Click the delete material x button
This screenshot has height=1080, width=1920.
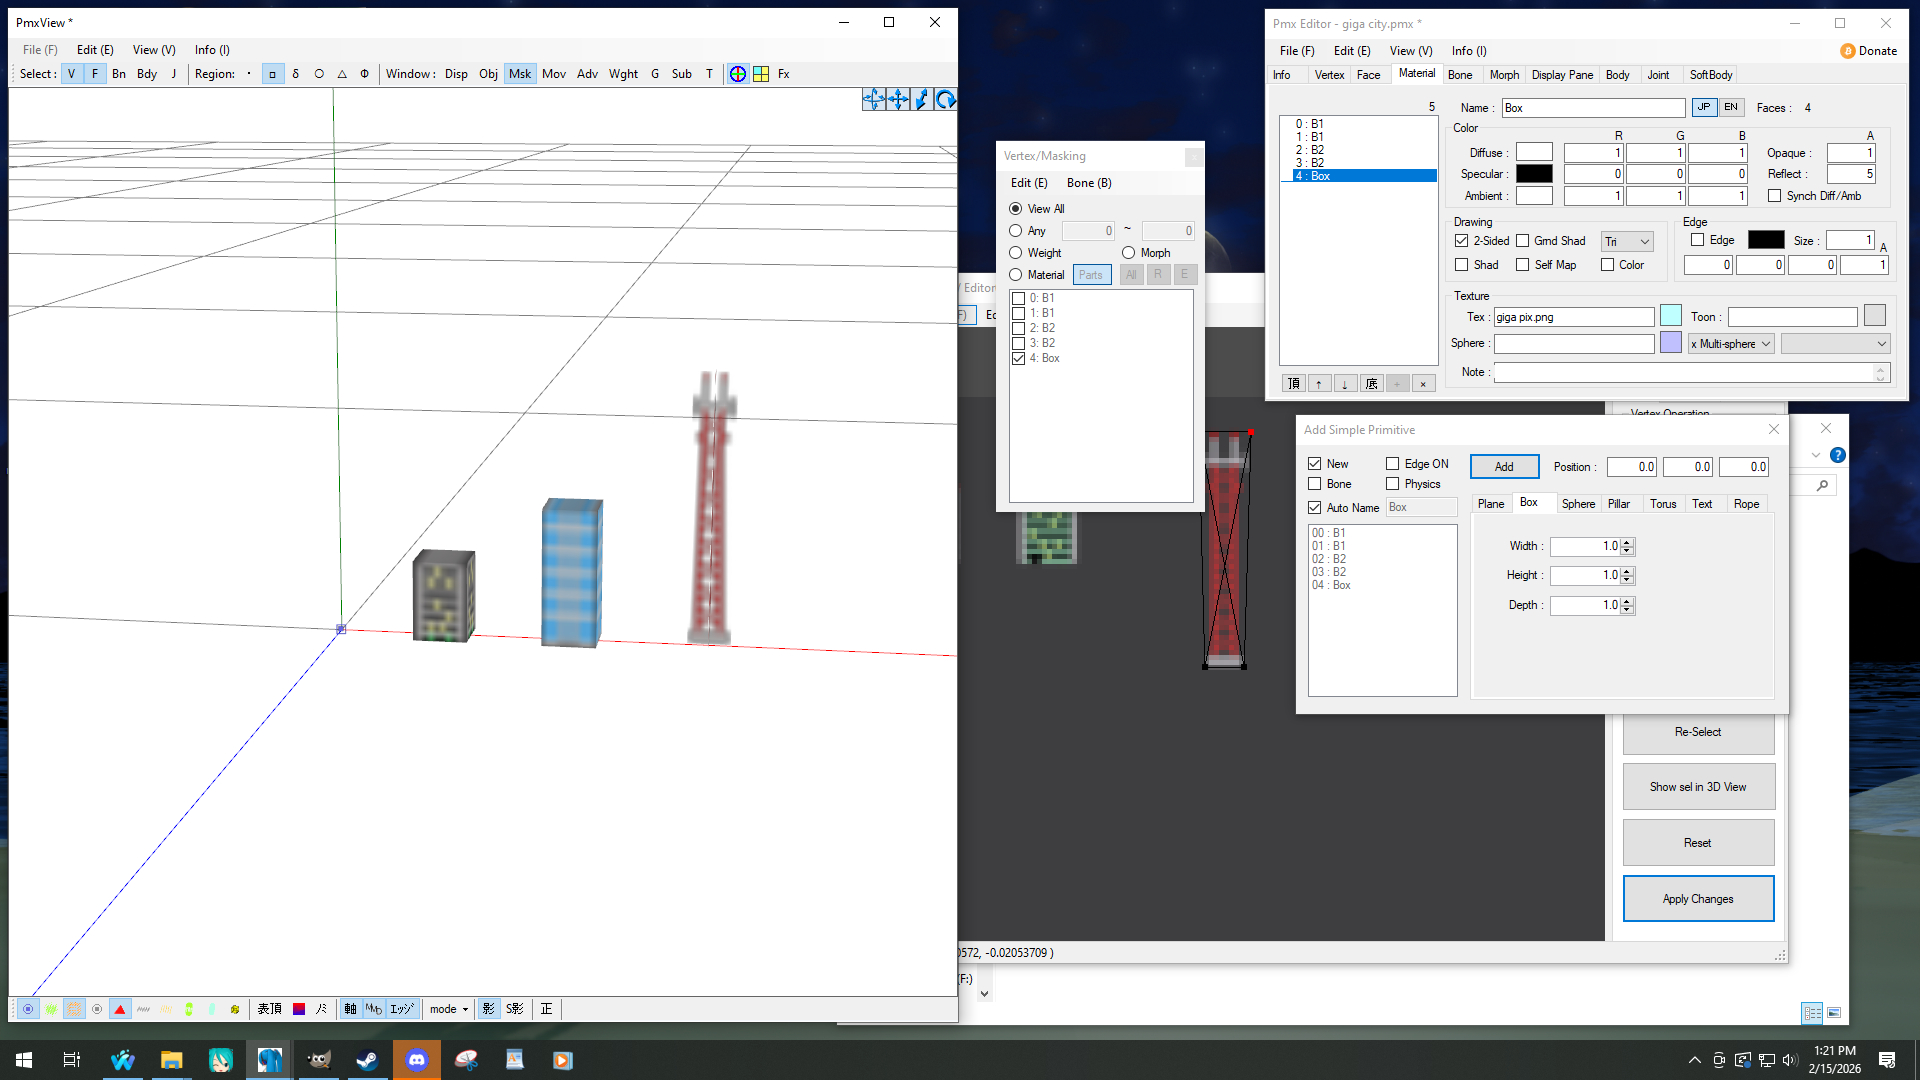1423,384
